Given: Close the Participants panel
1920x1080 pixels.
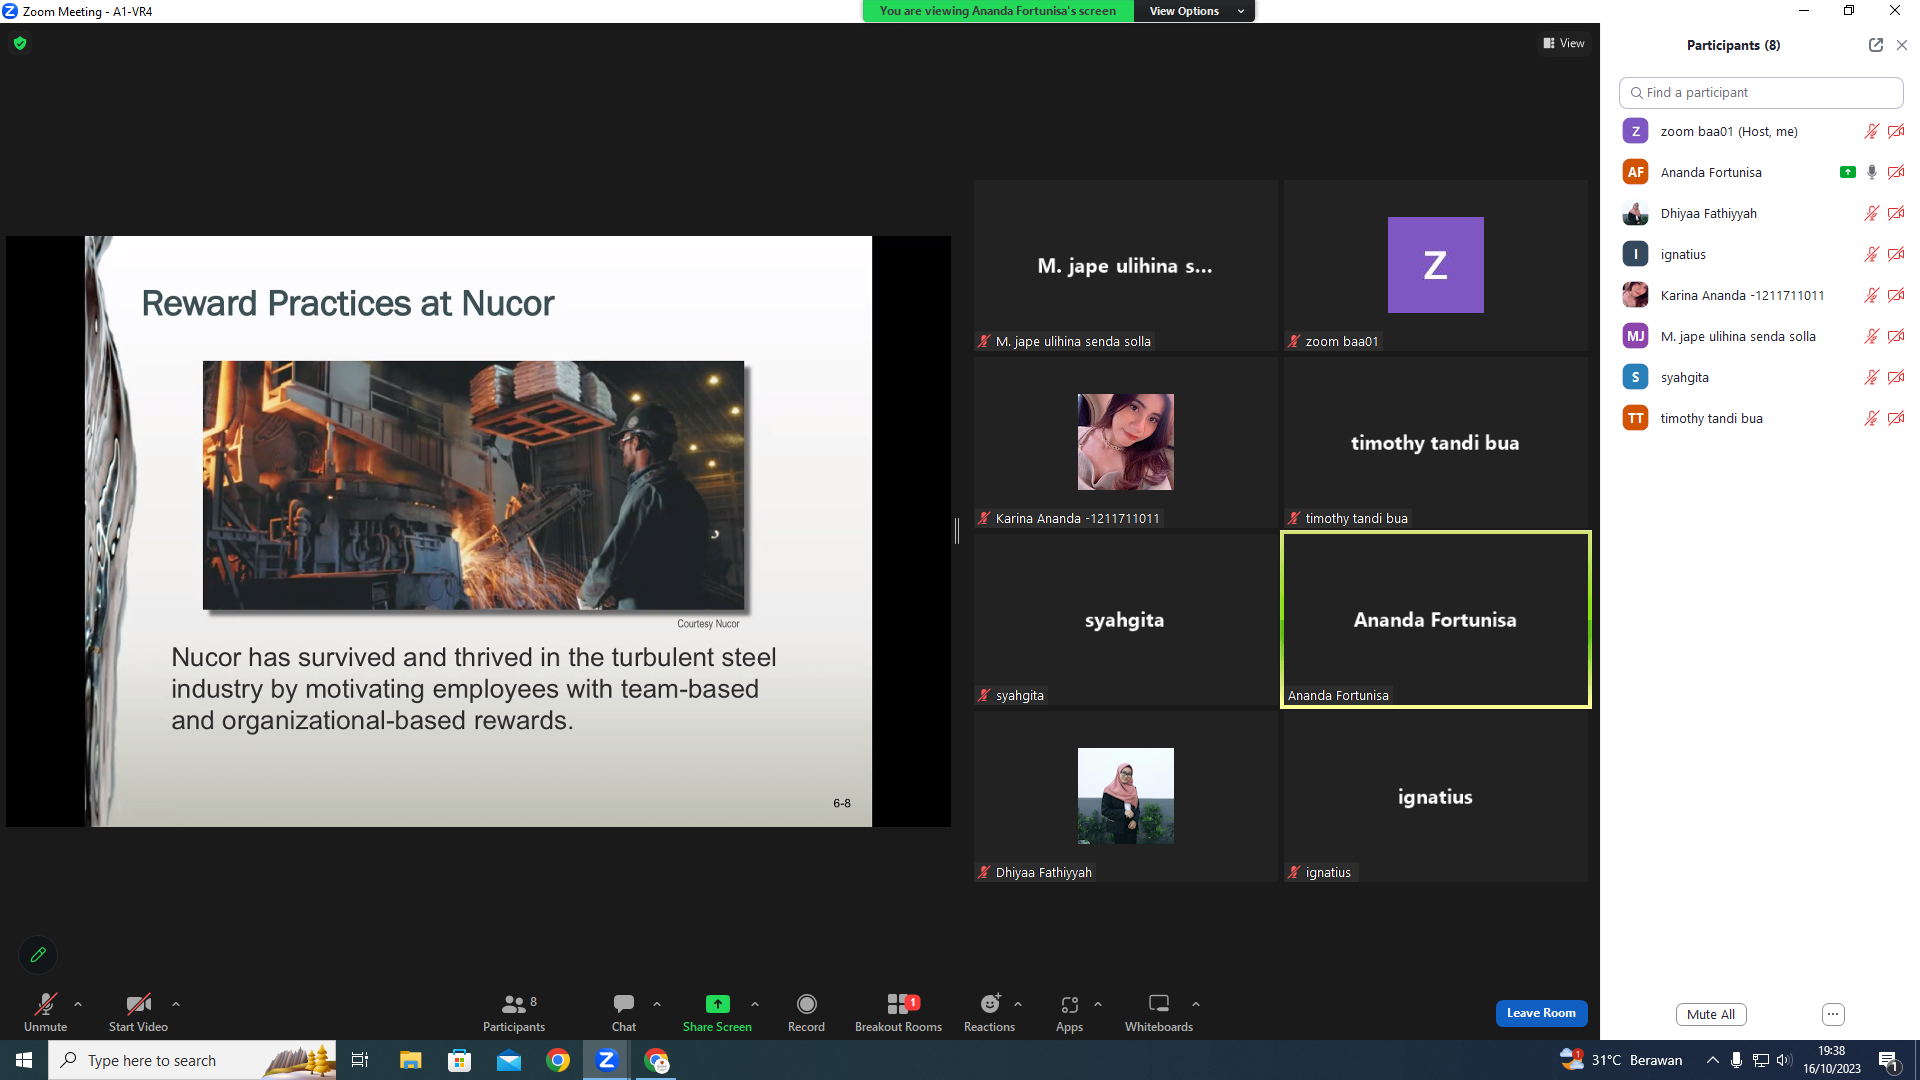Looking at the screenshot, I should coord(1902,45).
